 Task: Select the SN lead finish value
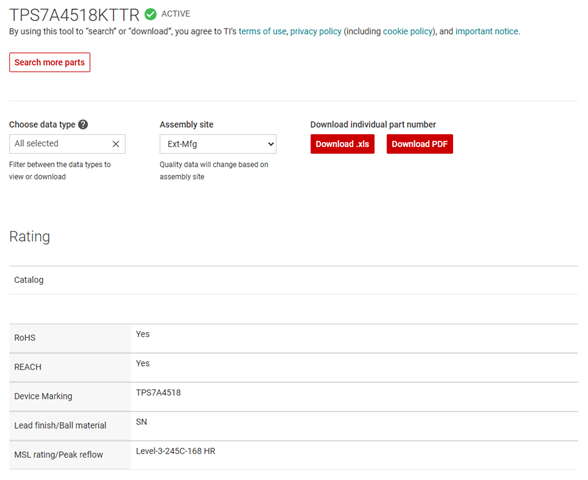coord(141,422)
